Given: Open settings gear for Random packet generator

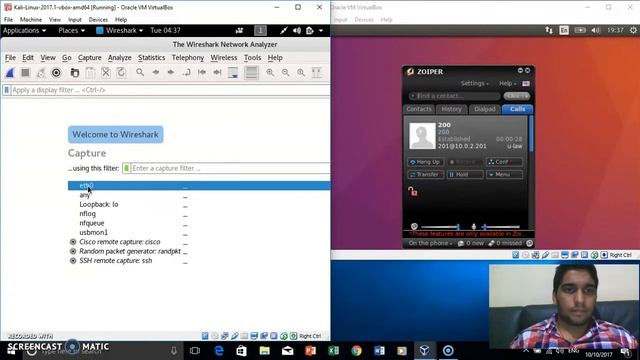Looking at the screenshot, I should pos(73,251).
